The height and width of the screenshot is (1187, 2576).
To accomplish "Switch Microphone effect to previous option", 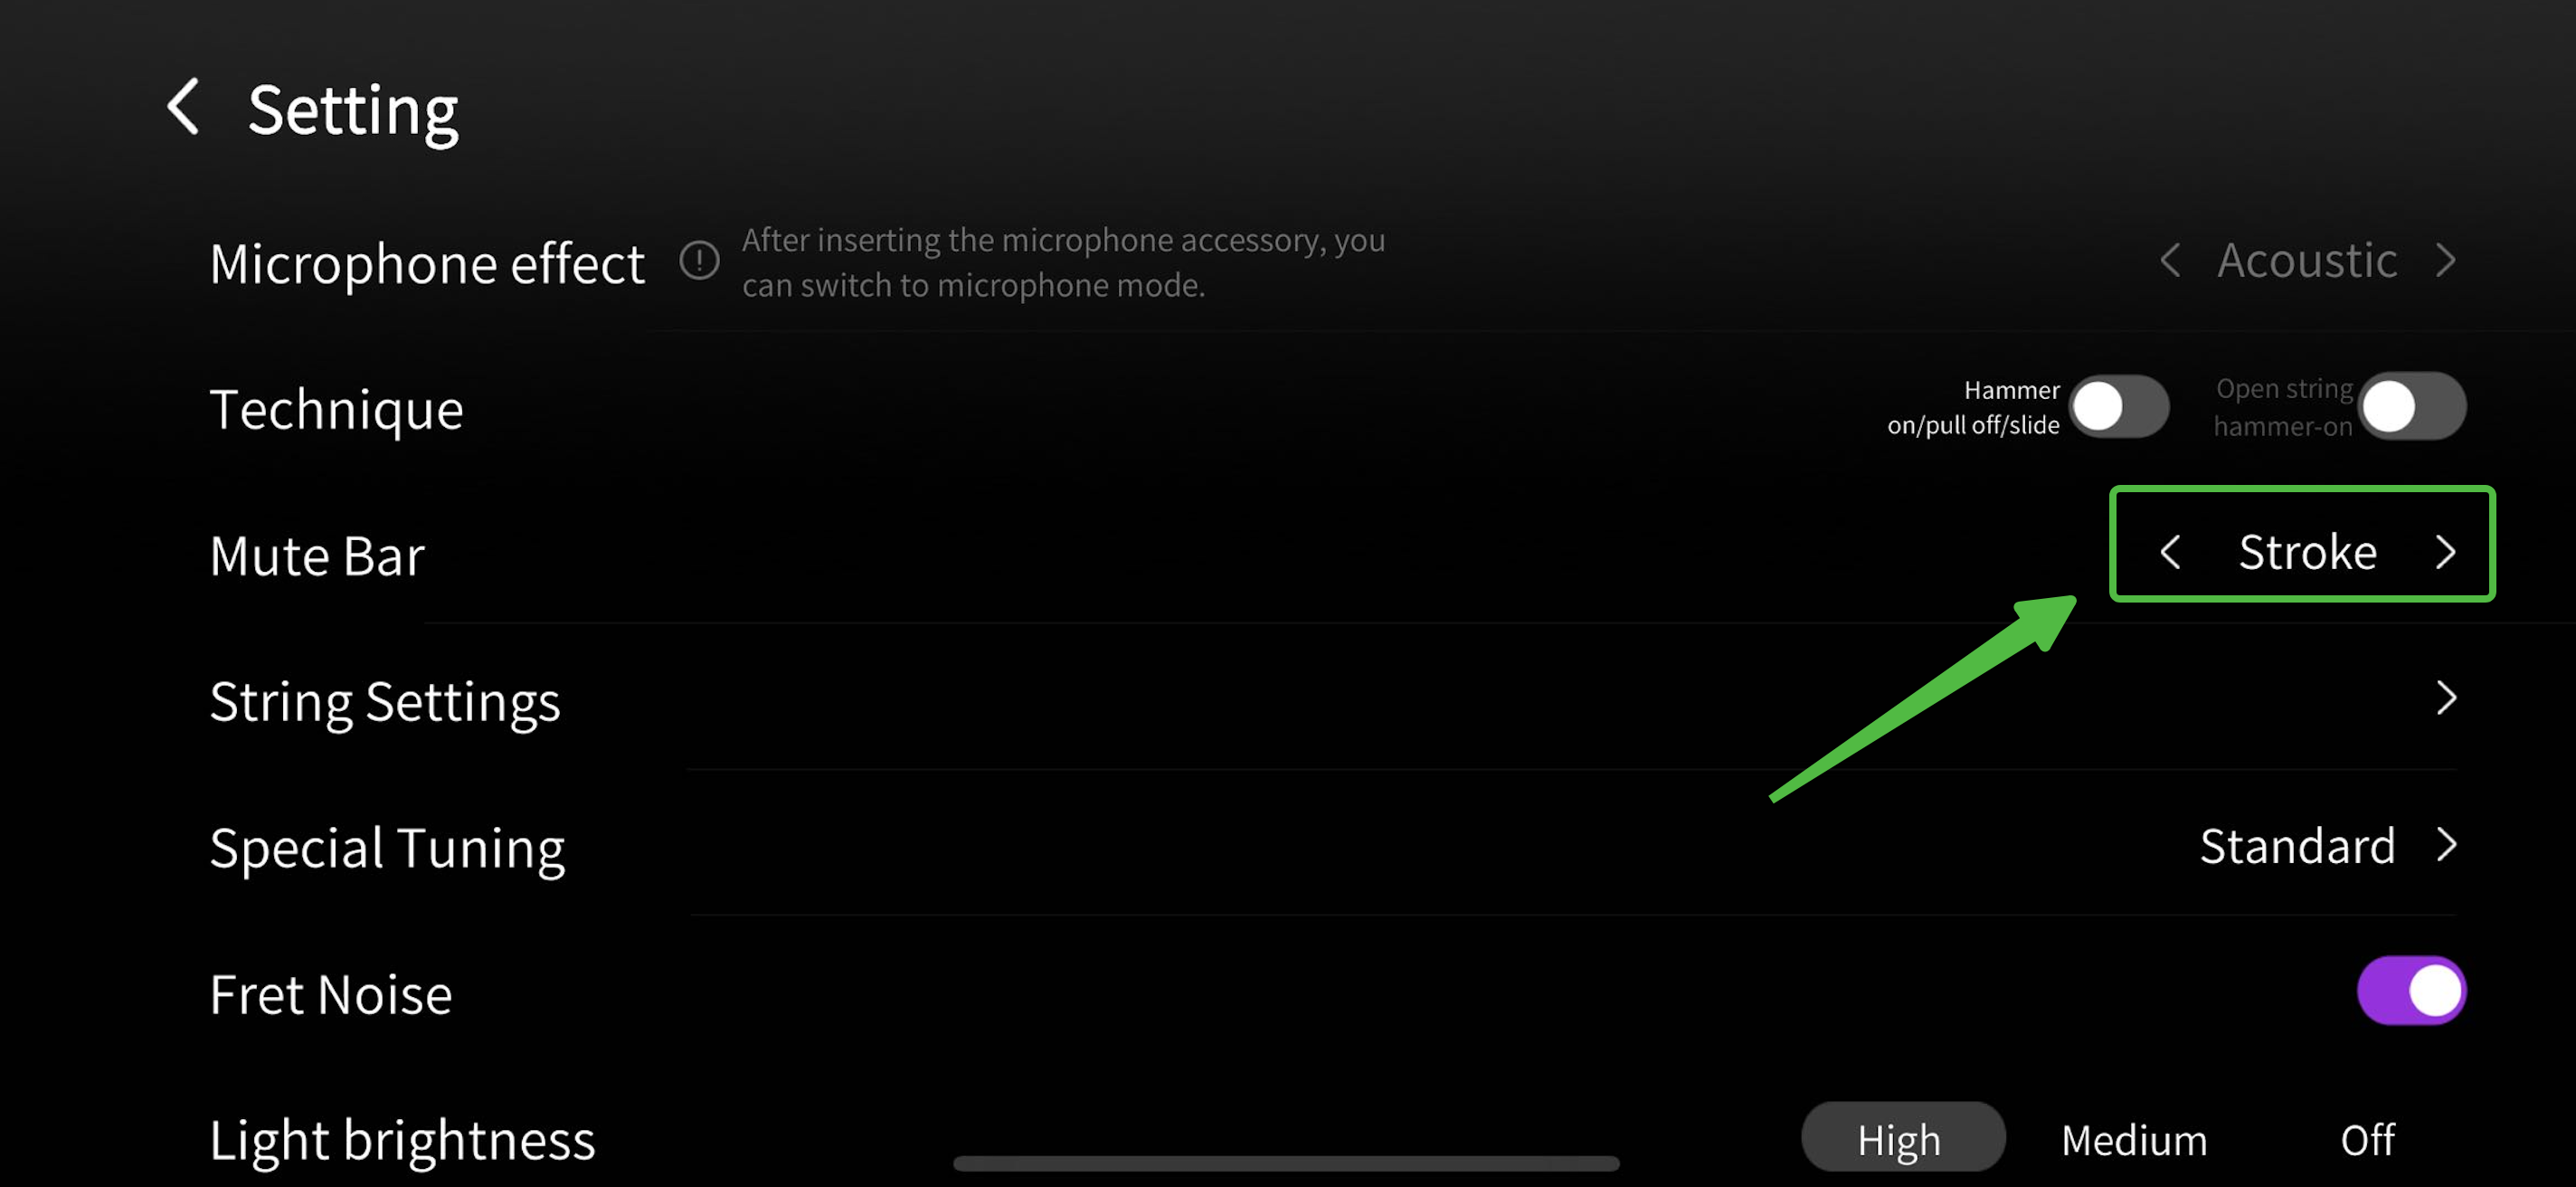I will 2169,261.
